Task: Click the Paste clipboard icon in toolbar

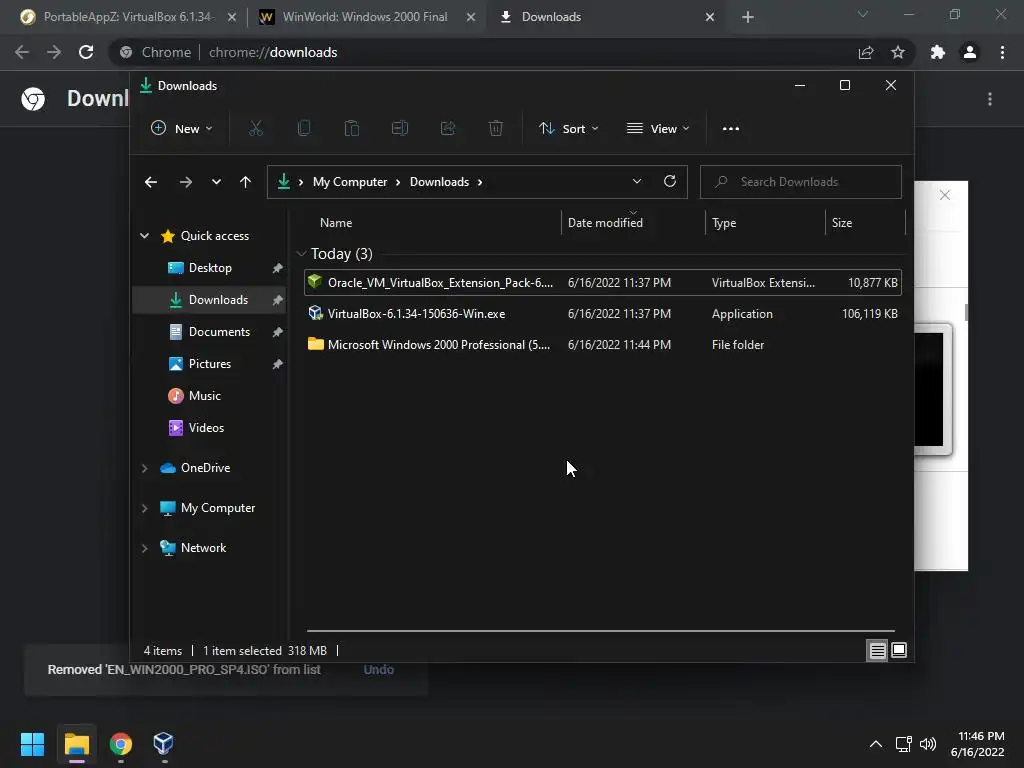Action: click(x=352, y=129)
